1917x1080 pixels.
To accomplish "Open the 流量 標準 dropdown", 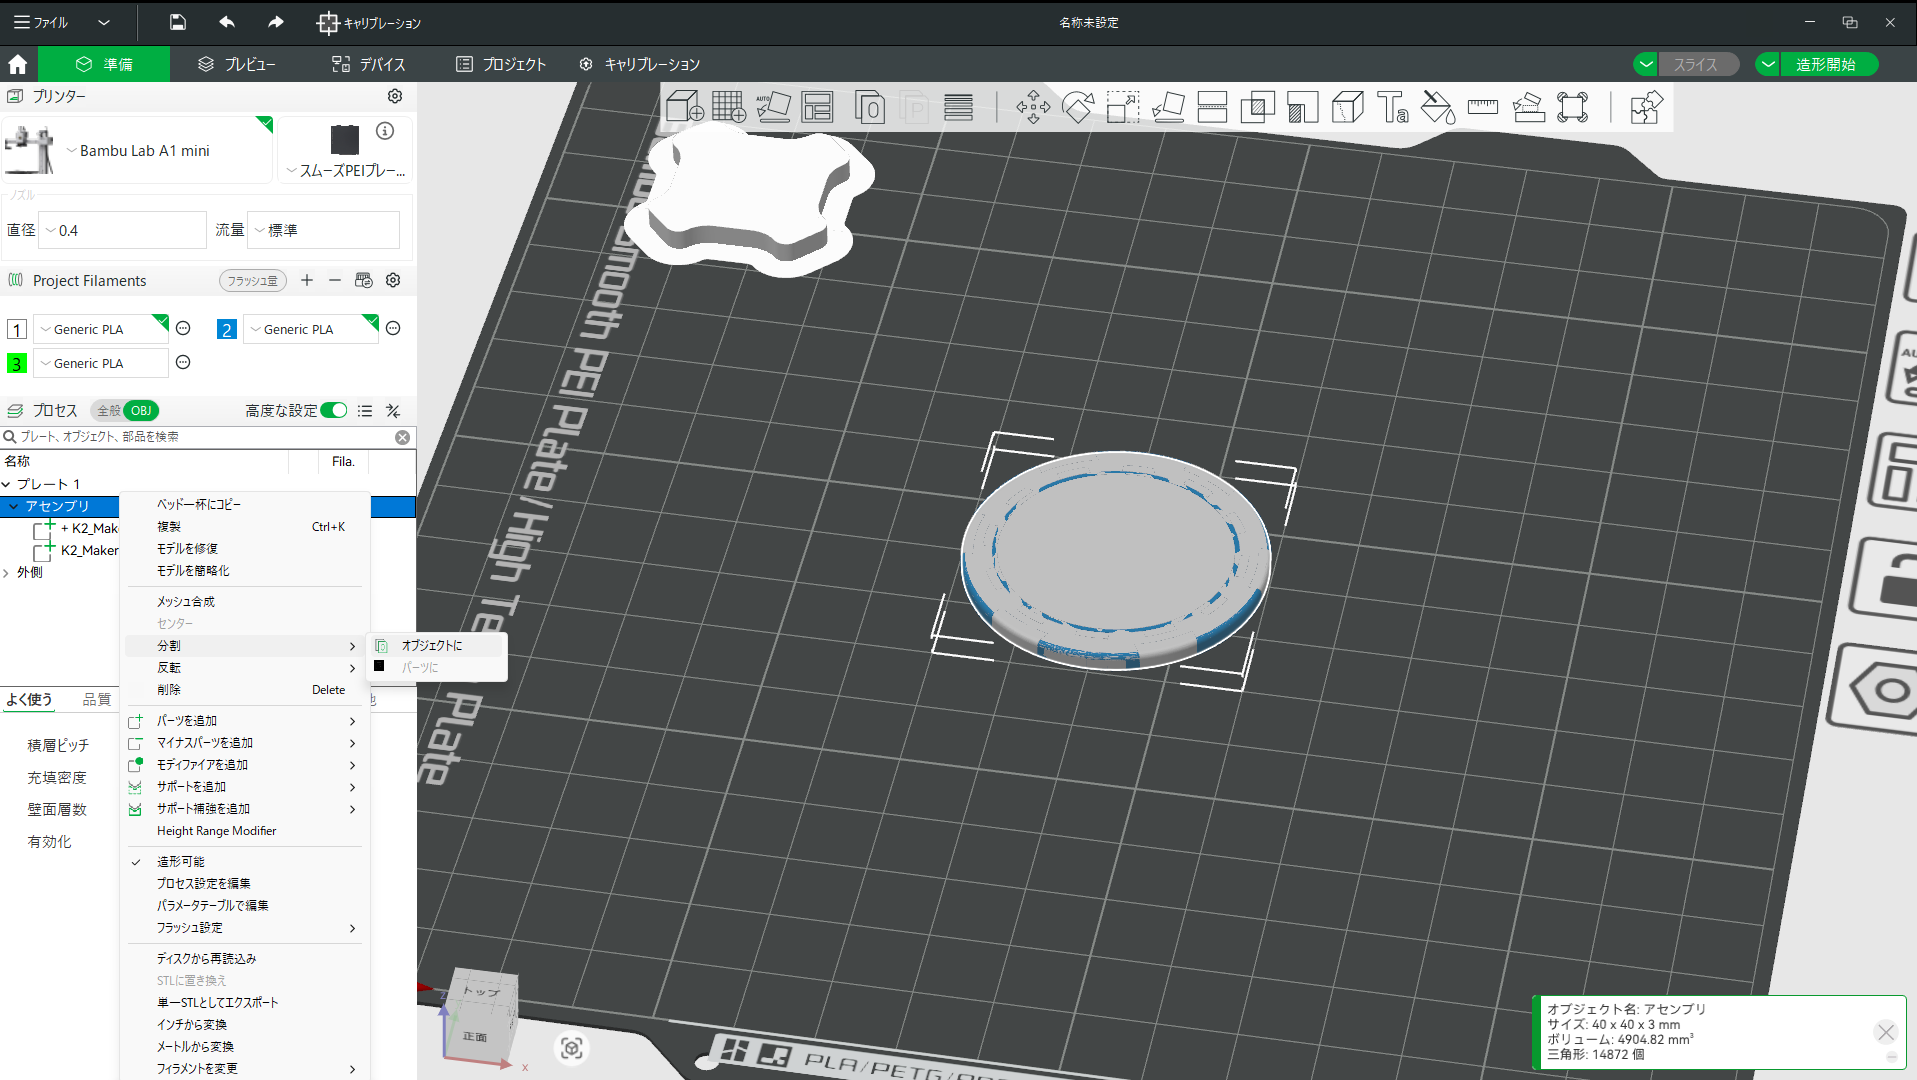I will [x=323, y=230].
